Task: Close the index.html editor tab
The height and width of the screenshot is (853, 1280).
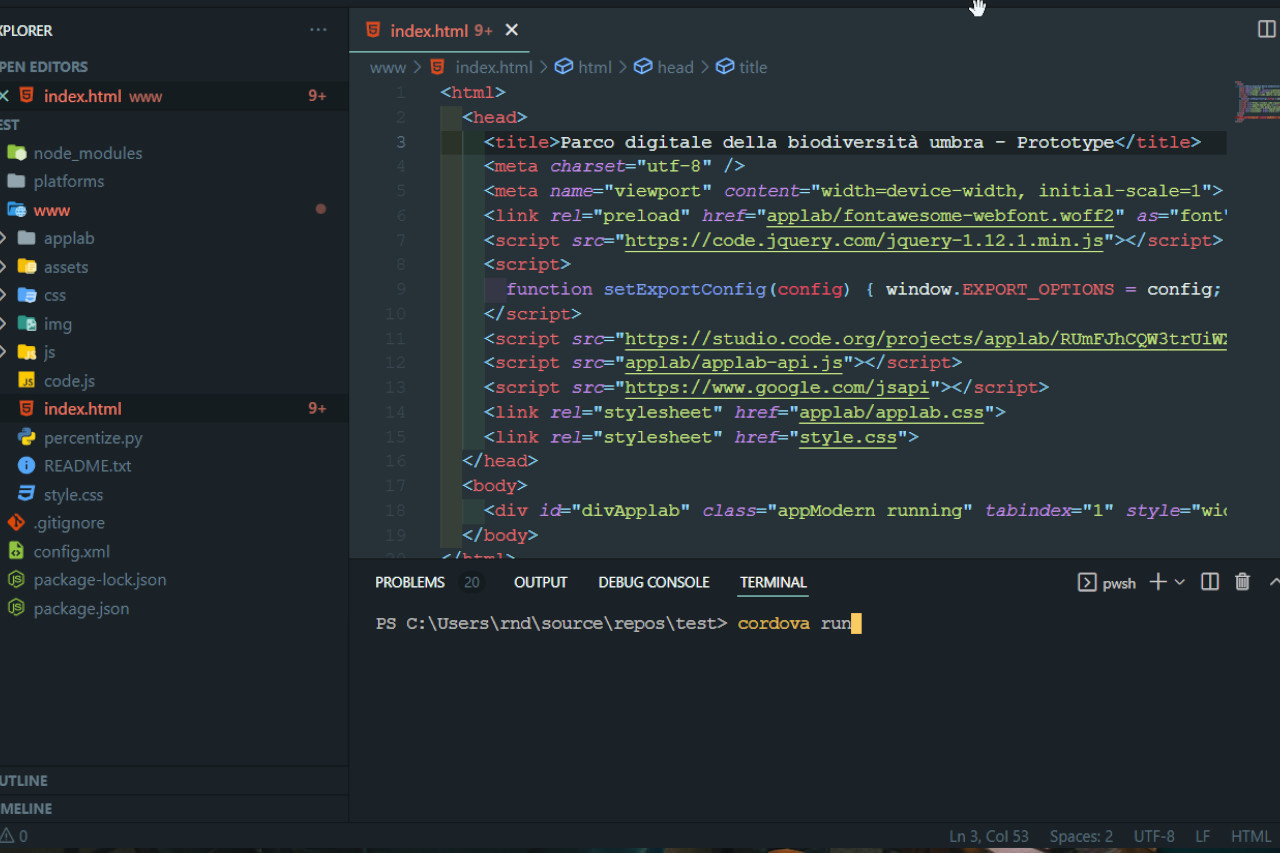Action: [511, 31]
